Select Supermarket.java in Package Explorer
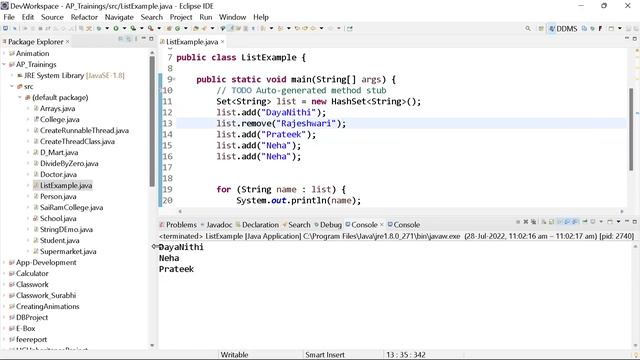 coord(68,251)
